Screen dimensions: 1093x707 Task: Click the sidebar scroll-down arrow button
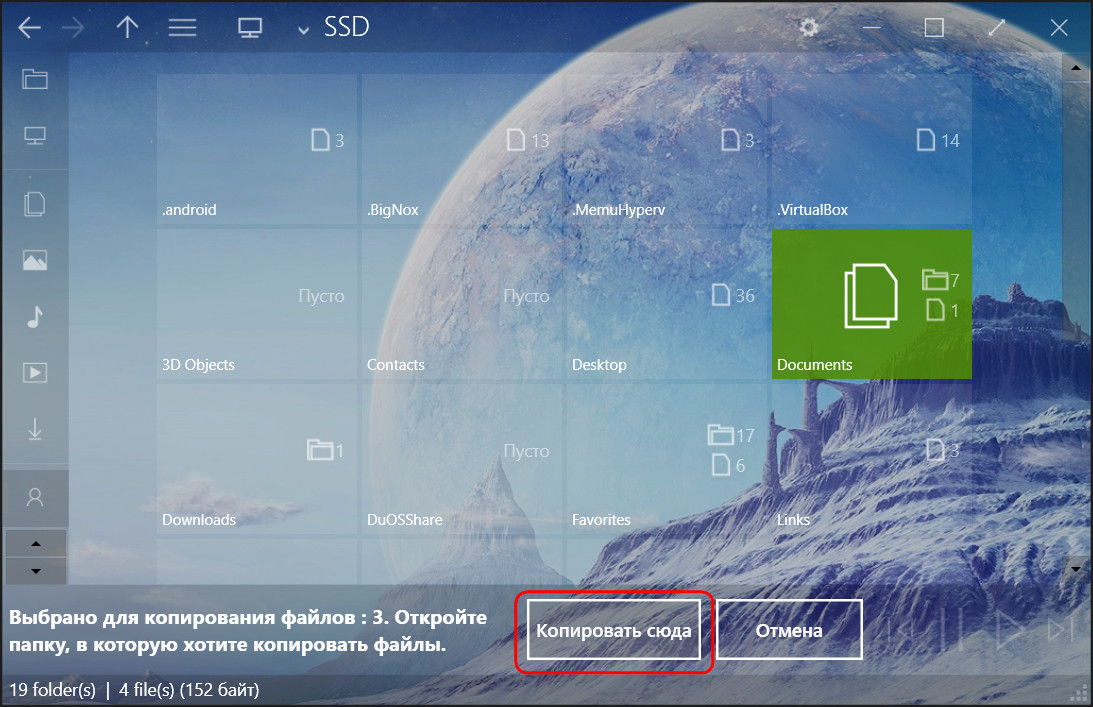[36, 571]
